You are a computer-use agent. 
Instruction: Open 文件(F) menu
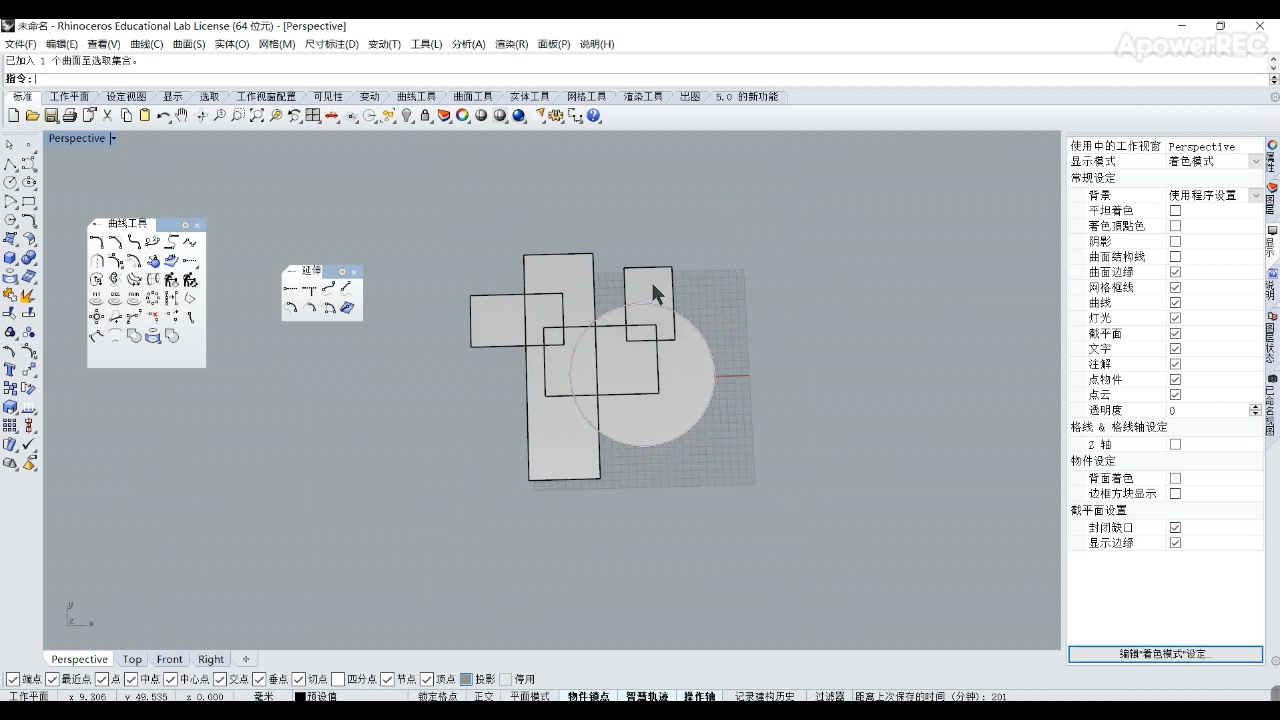20,44
